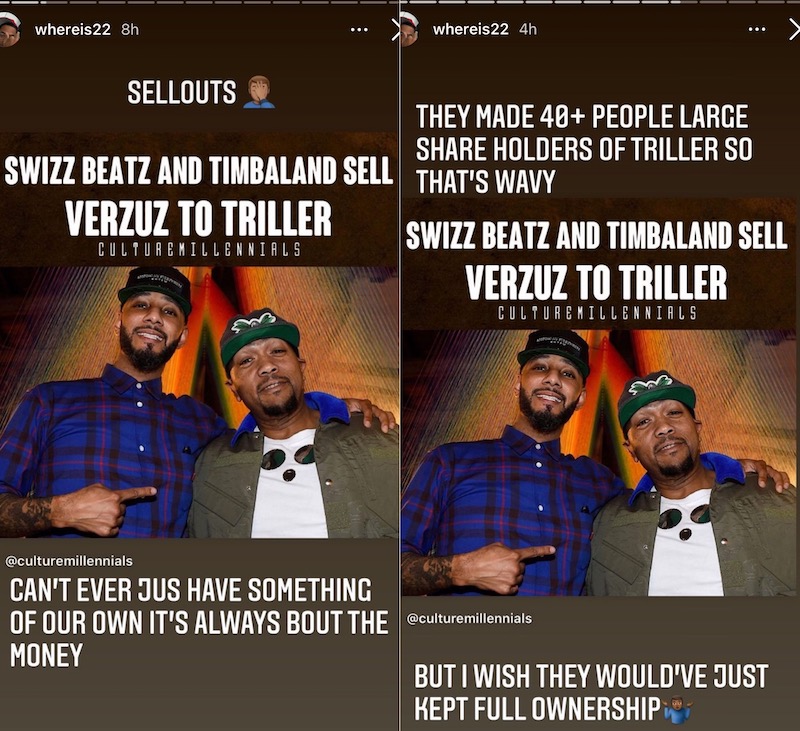
Task: Tap the VERZUZ TO TRILLER headline on left
Action: click(198, 218)
